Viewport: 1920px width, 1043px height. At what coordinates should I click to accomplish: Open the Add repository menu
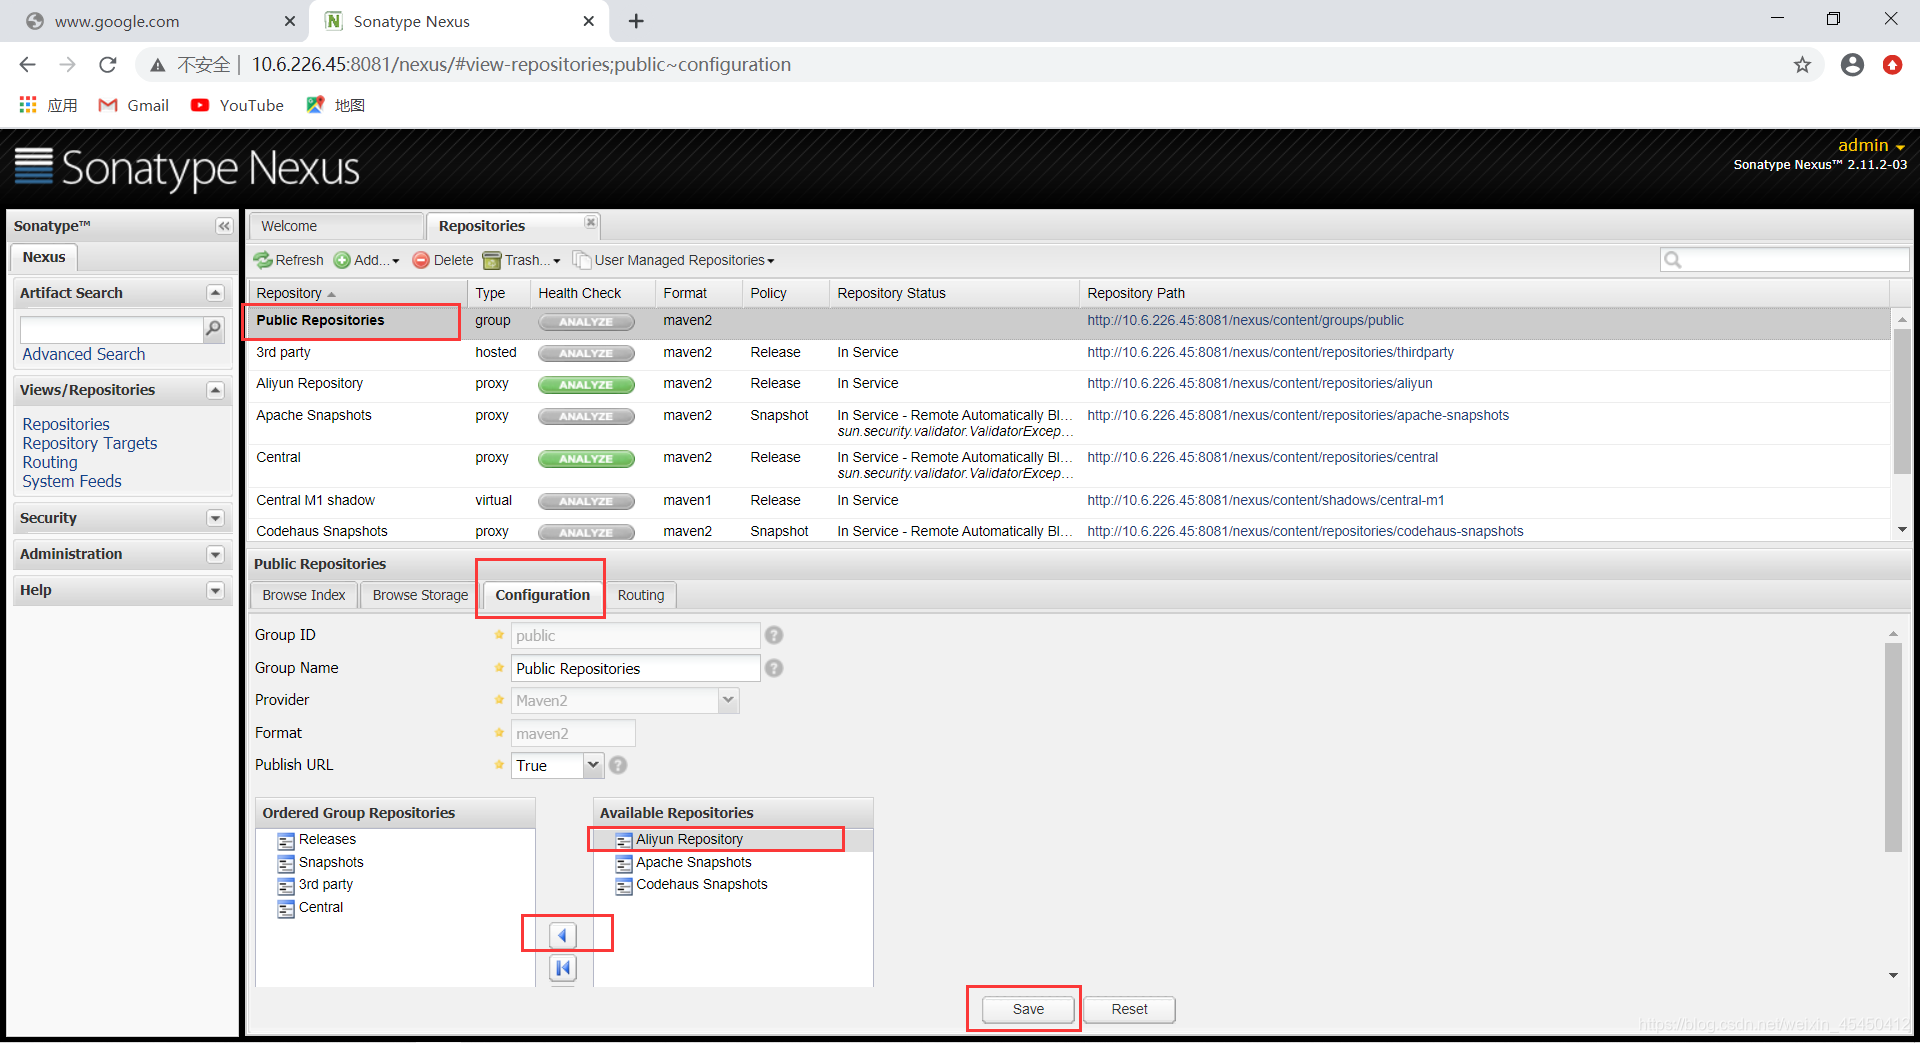(367, 260)
